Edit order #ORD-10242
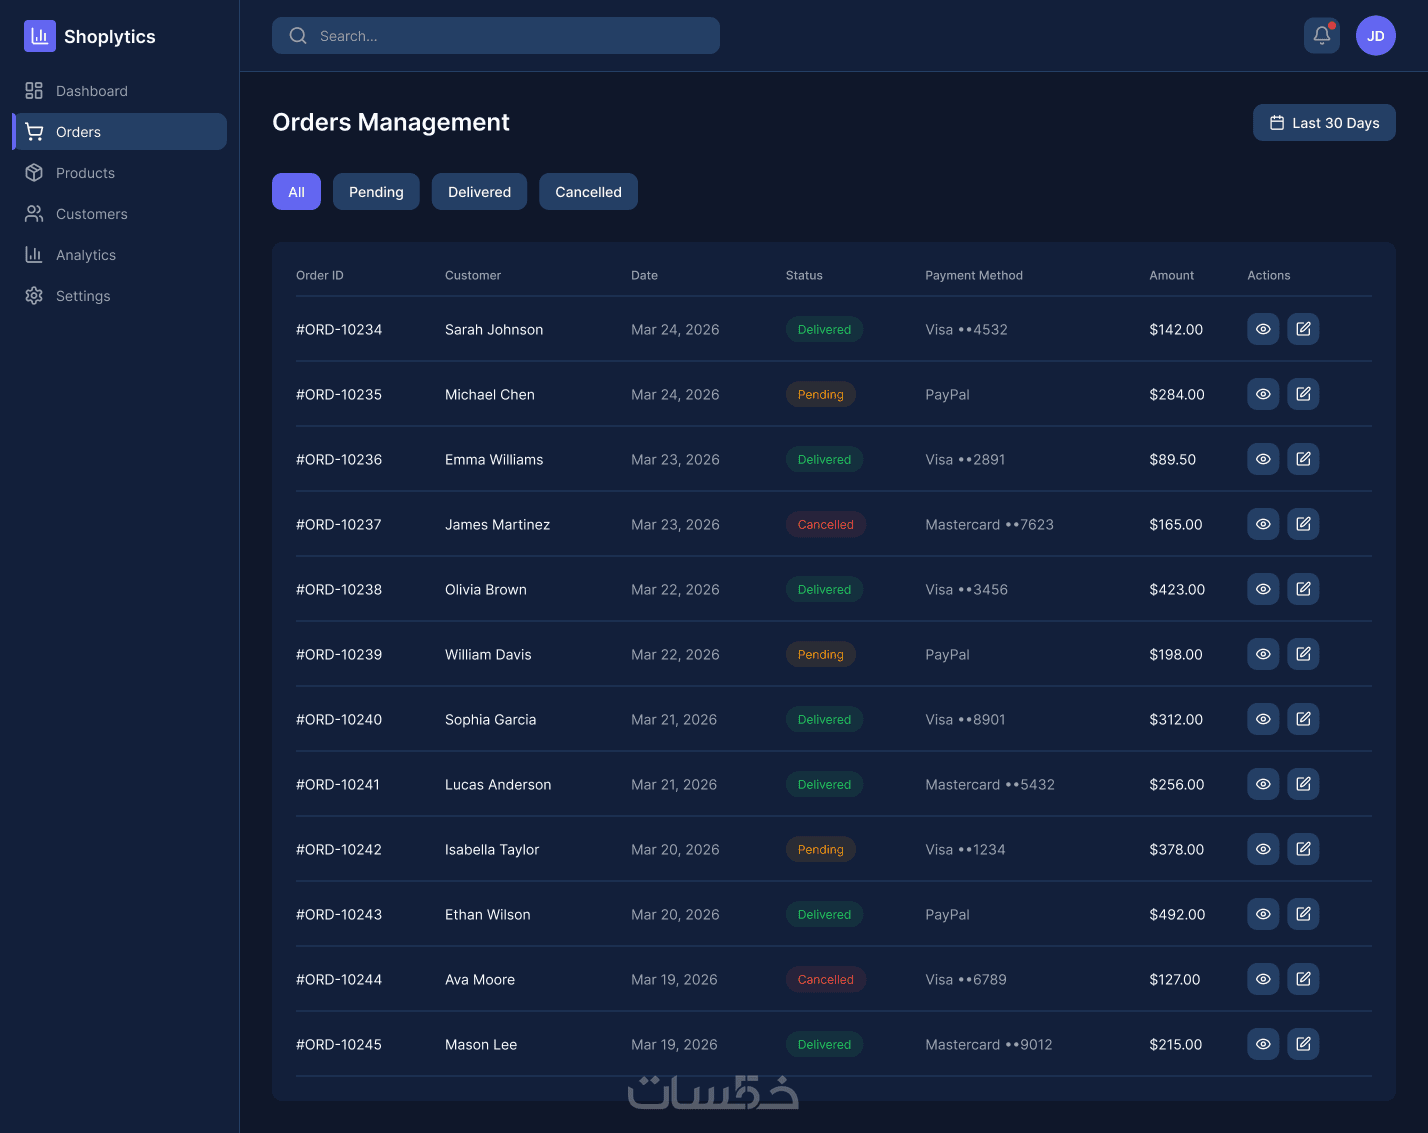The image size is (1428, 1133). click(1303, 849)
